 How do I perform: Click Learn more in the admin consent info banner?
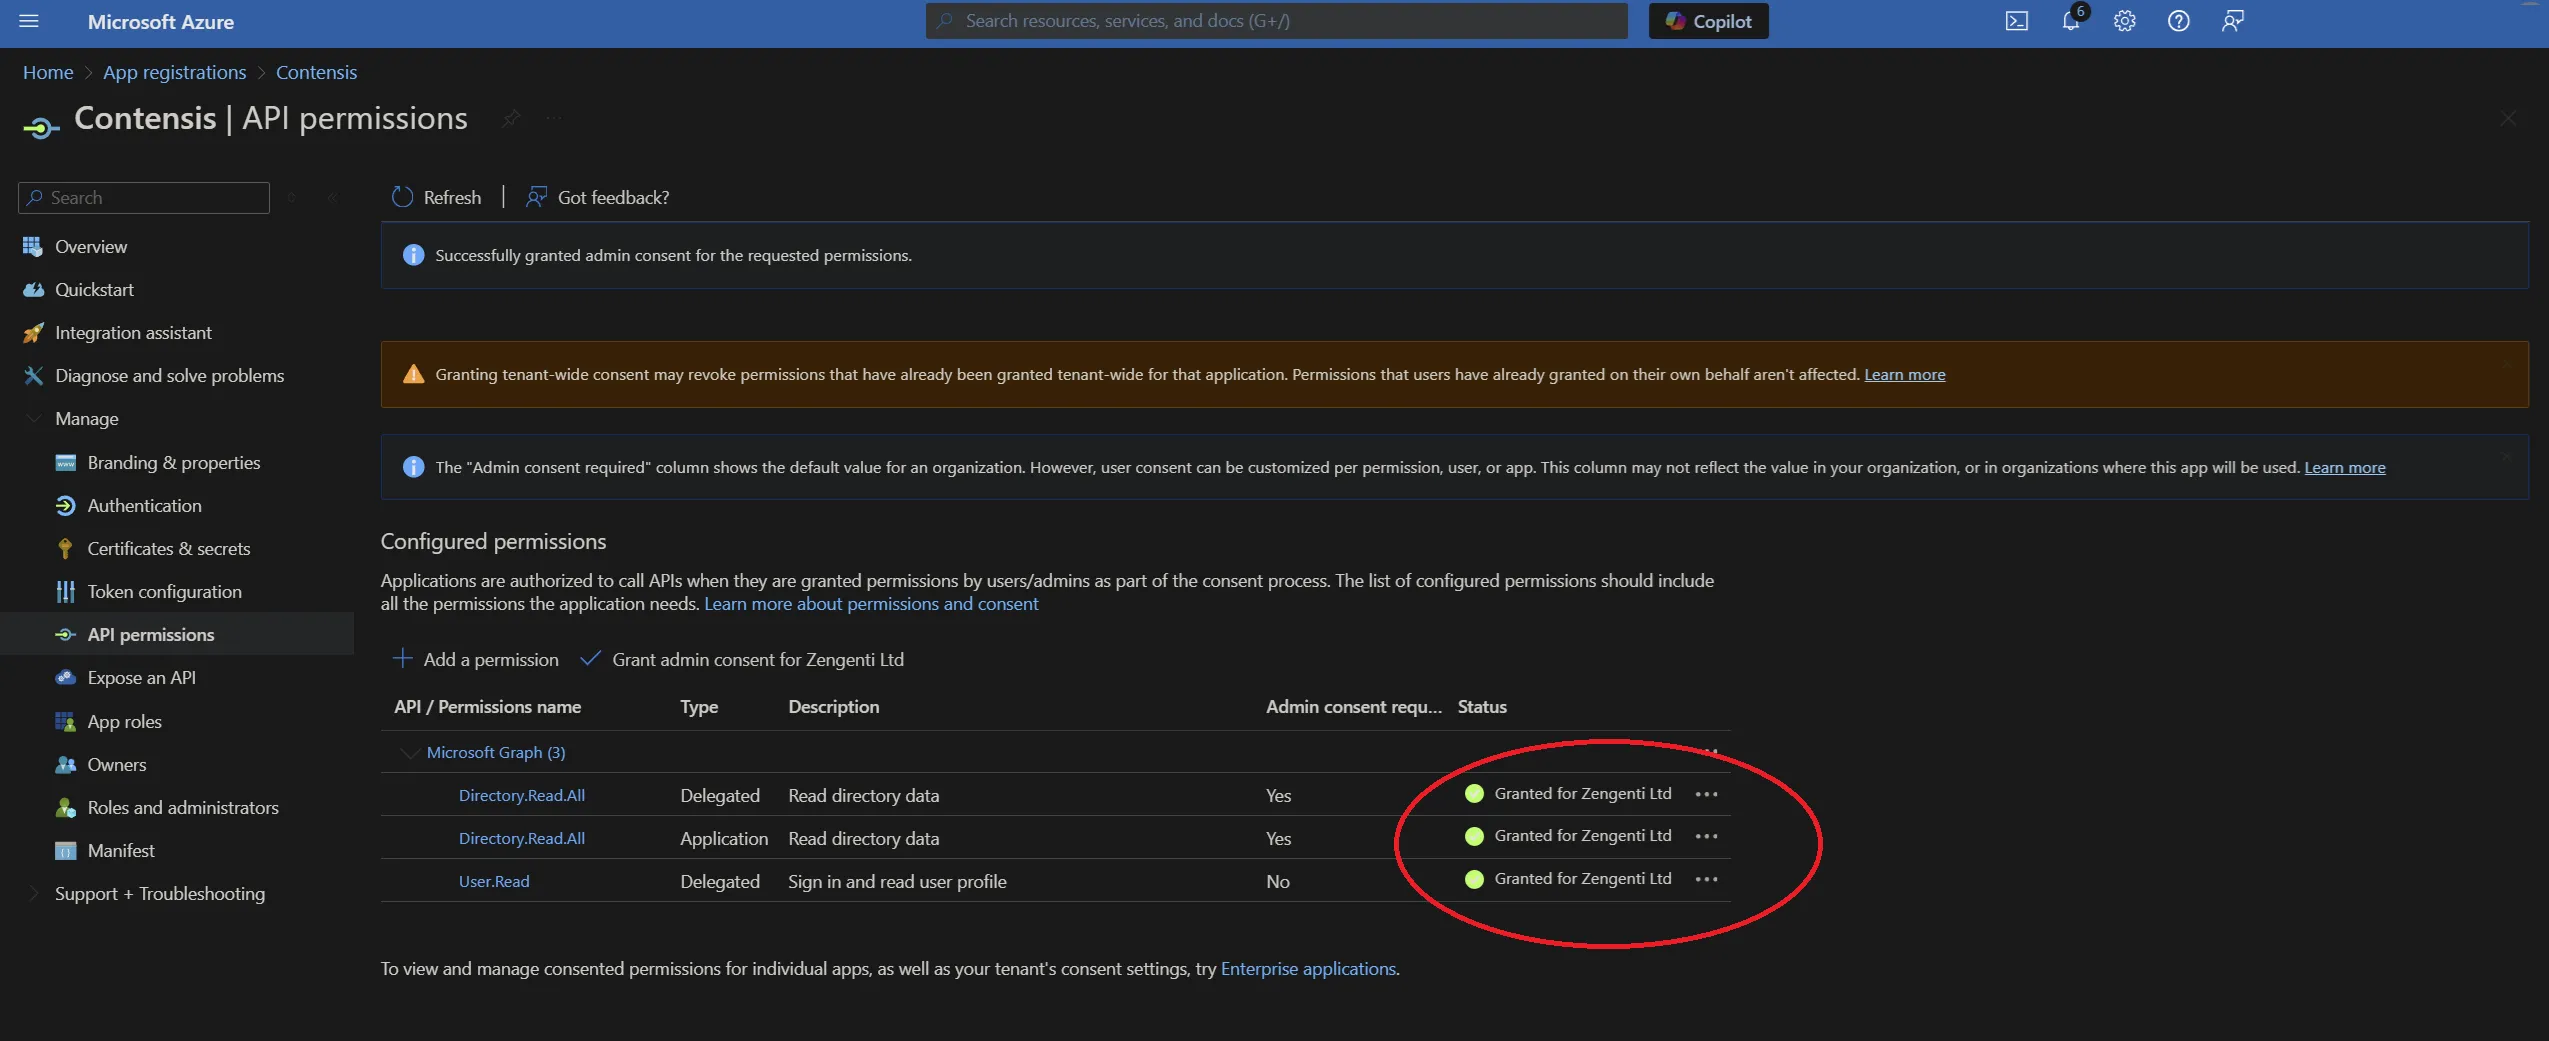(x=2344, y=467)
